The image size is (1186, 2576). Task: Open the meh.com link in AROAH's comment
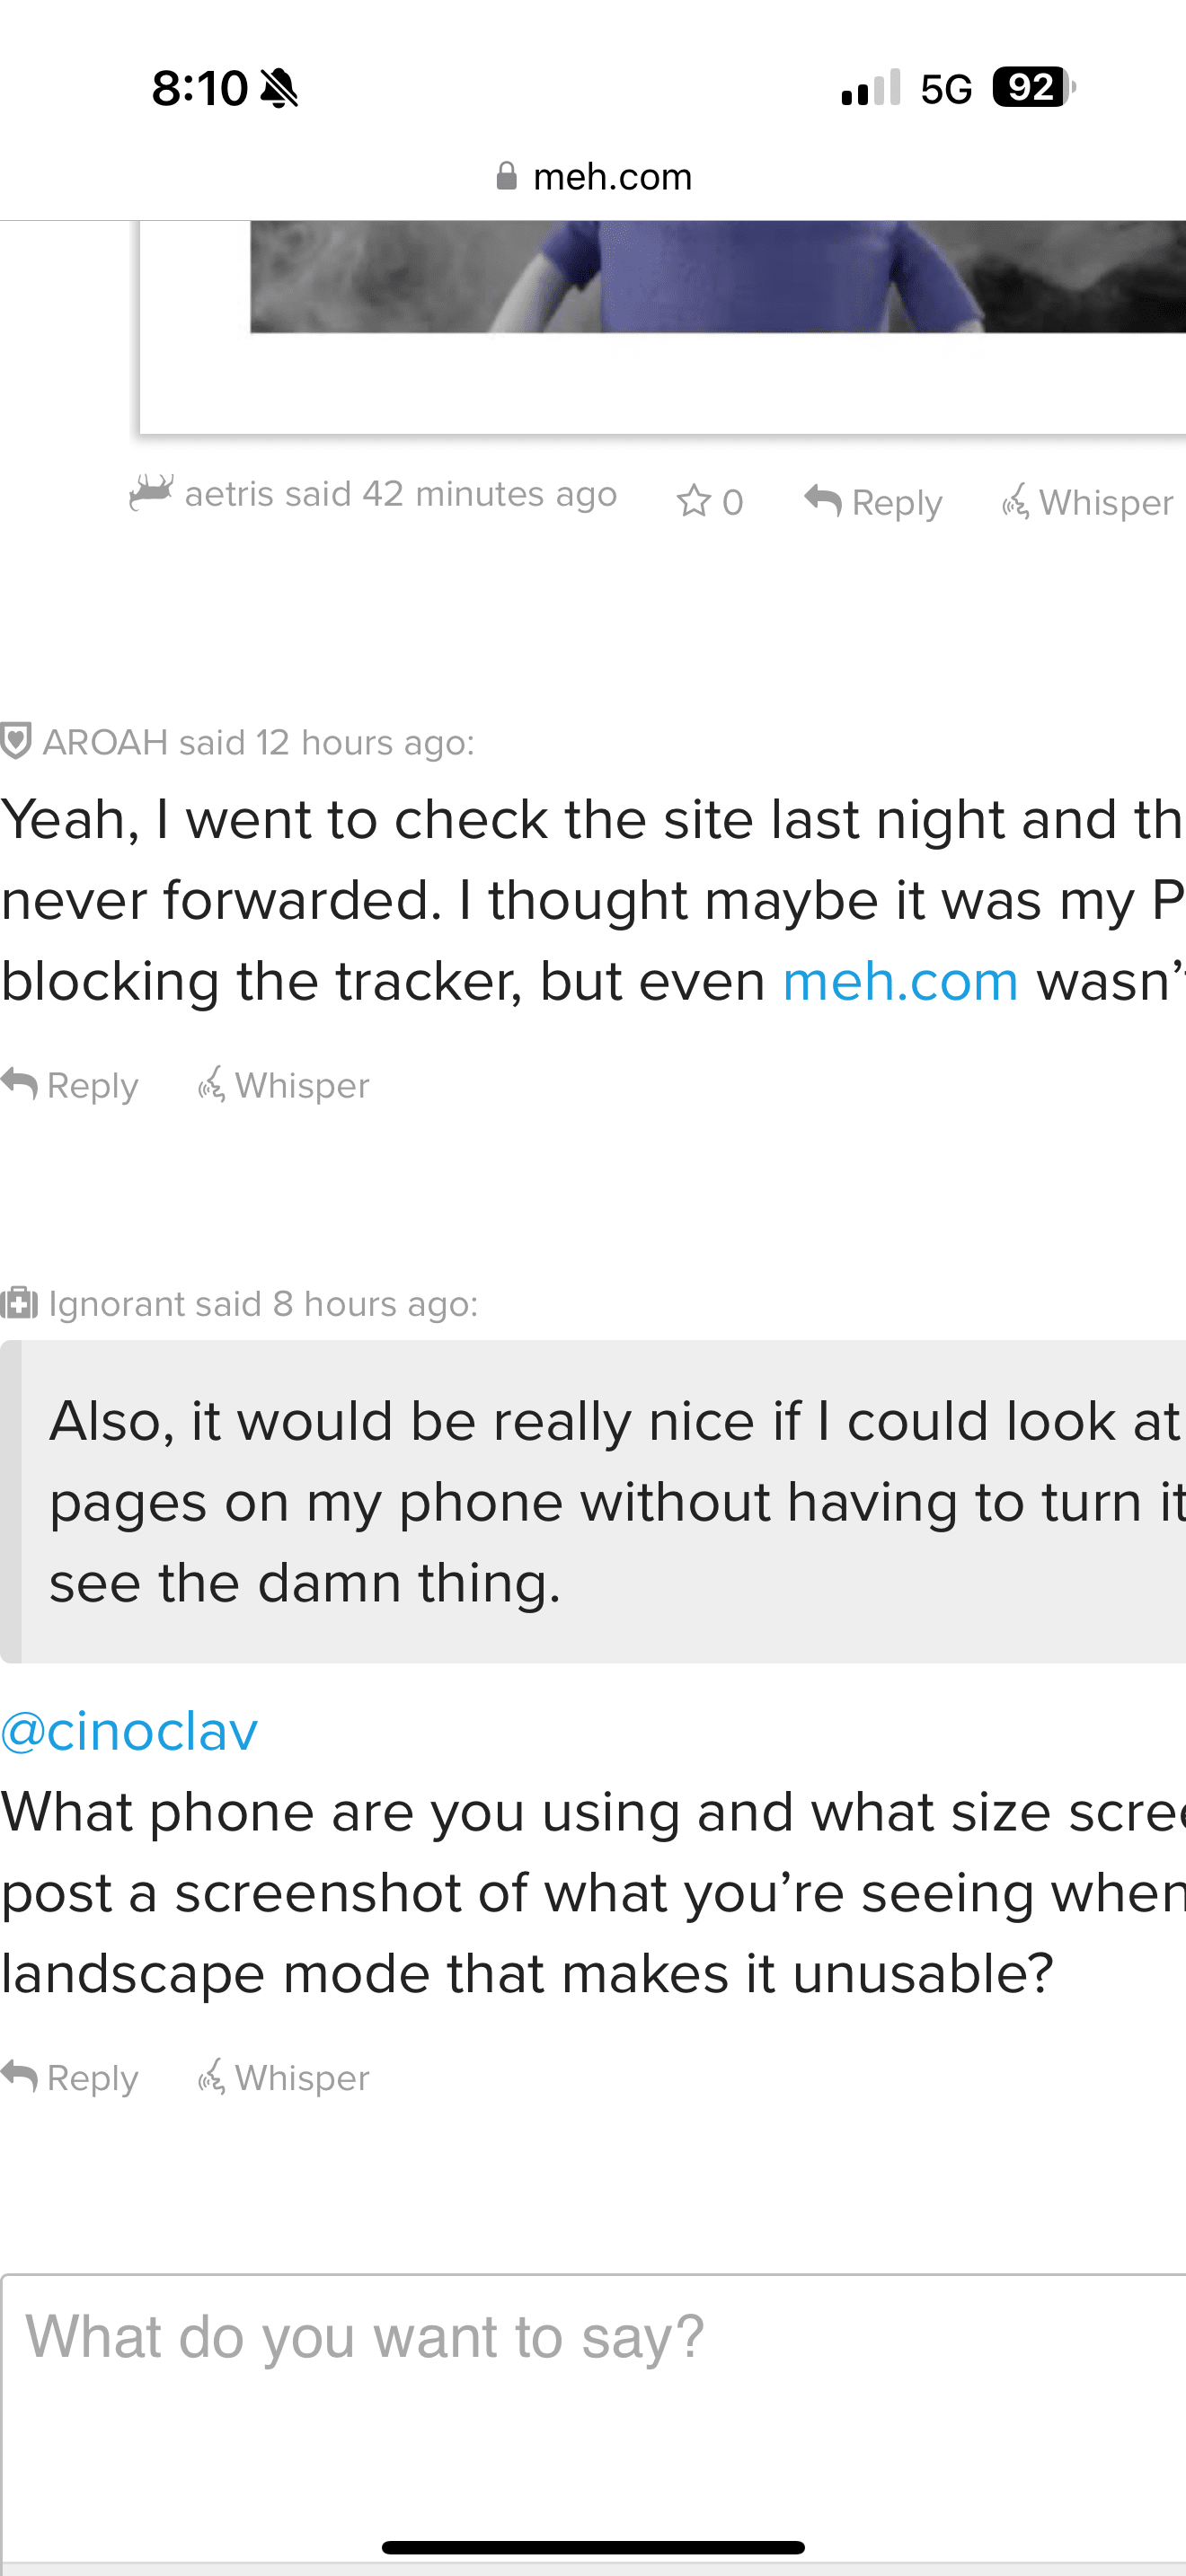900,981
